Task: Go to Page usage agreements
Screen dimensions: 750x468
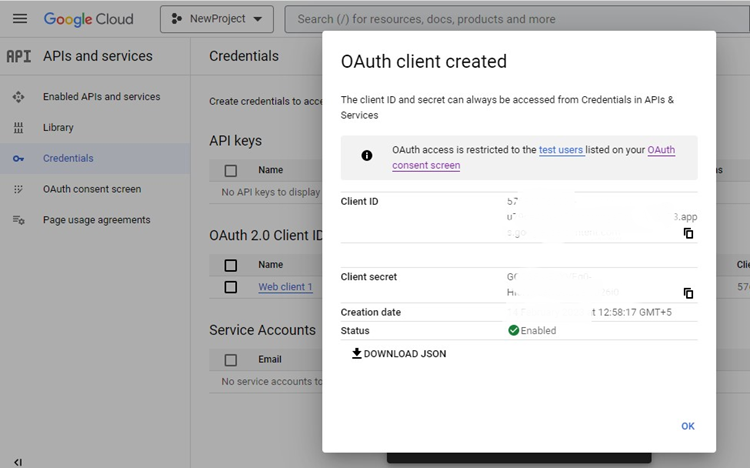Action: click(96, 220)
